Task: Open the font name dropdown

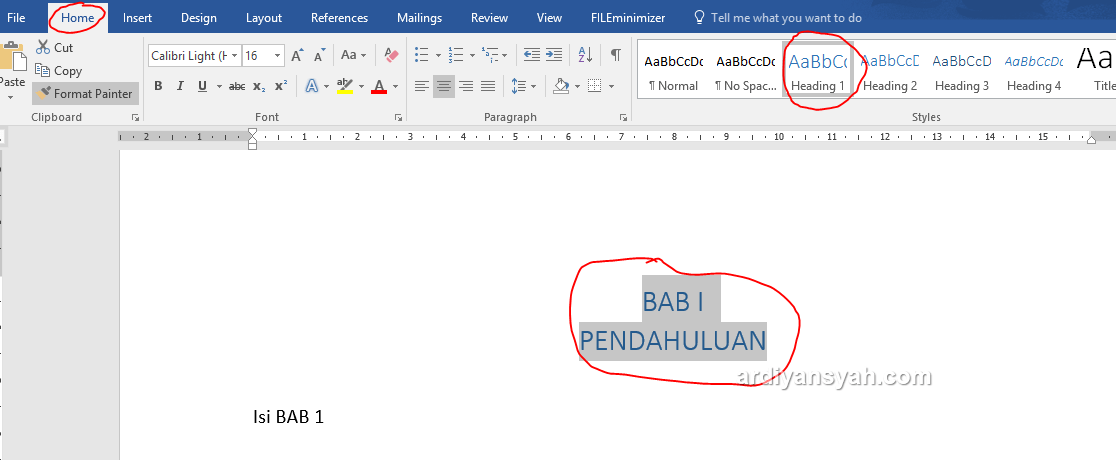Action: click(234, 56)
